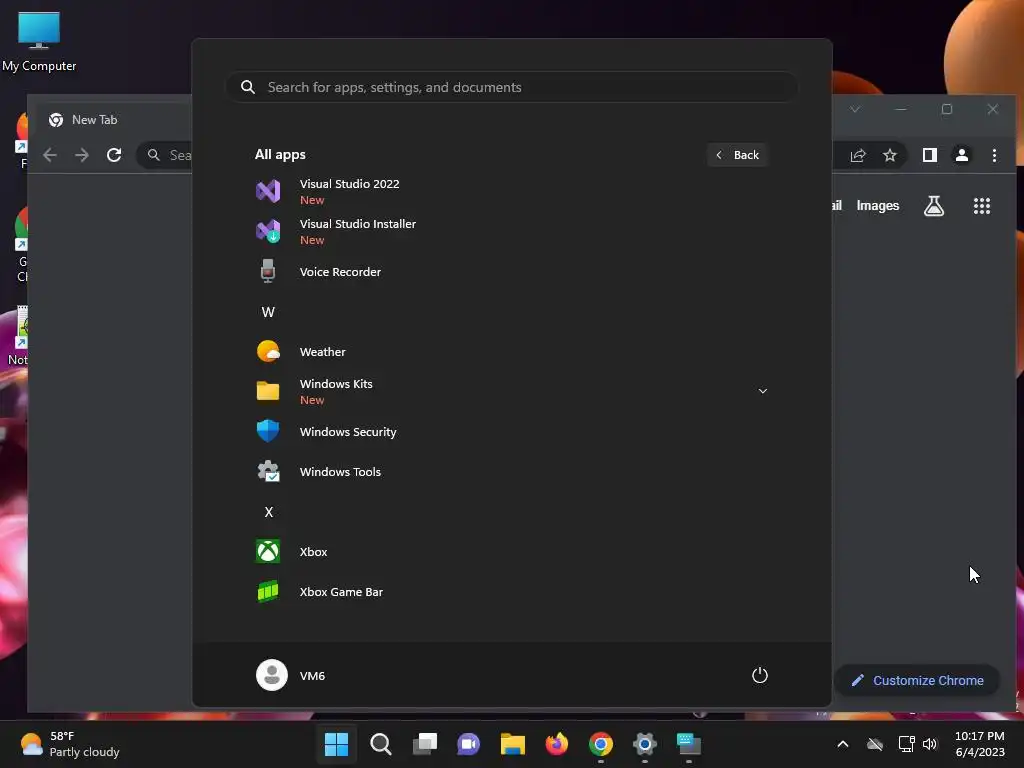Open clock and date flyout
Viewport: 1024px width, 768px height.
(x=980, y=744)
